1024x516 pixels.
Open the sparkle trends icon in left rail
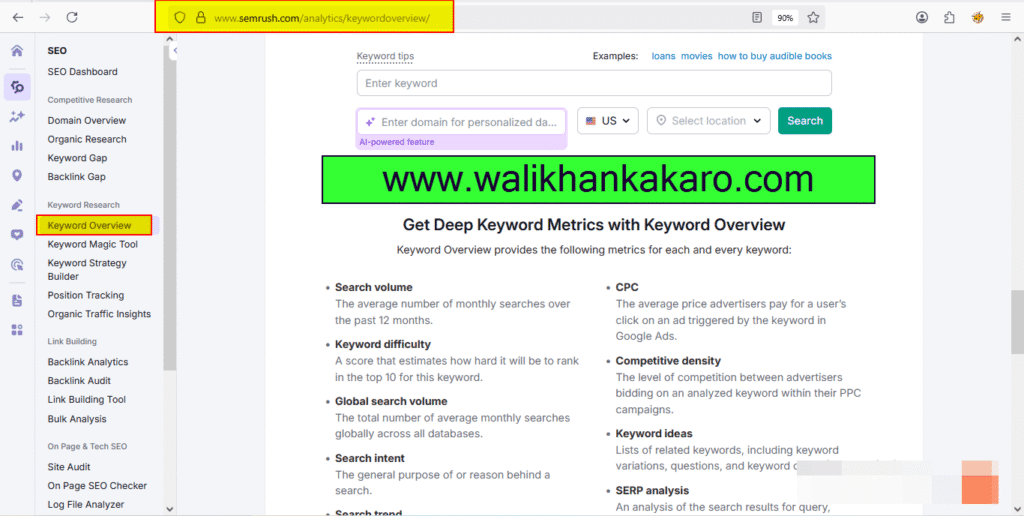[x=17, y=116]
